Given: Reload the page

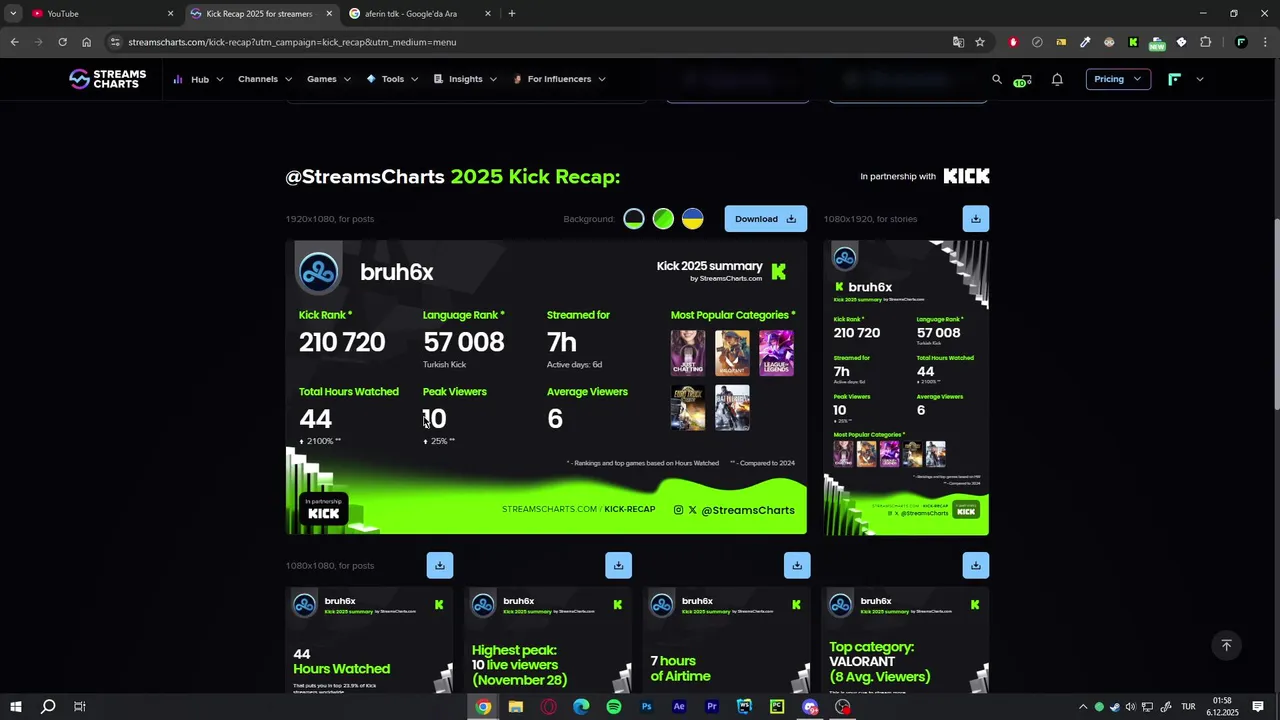Looking at the screenshot, I should pyautogui.click(x=62, y=42).
